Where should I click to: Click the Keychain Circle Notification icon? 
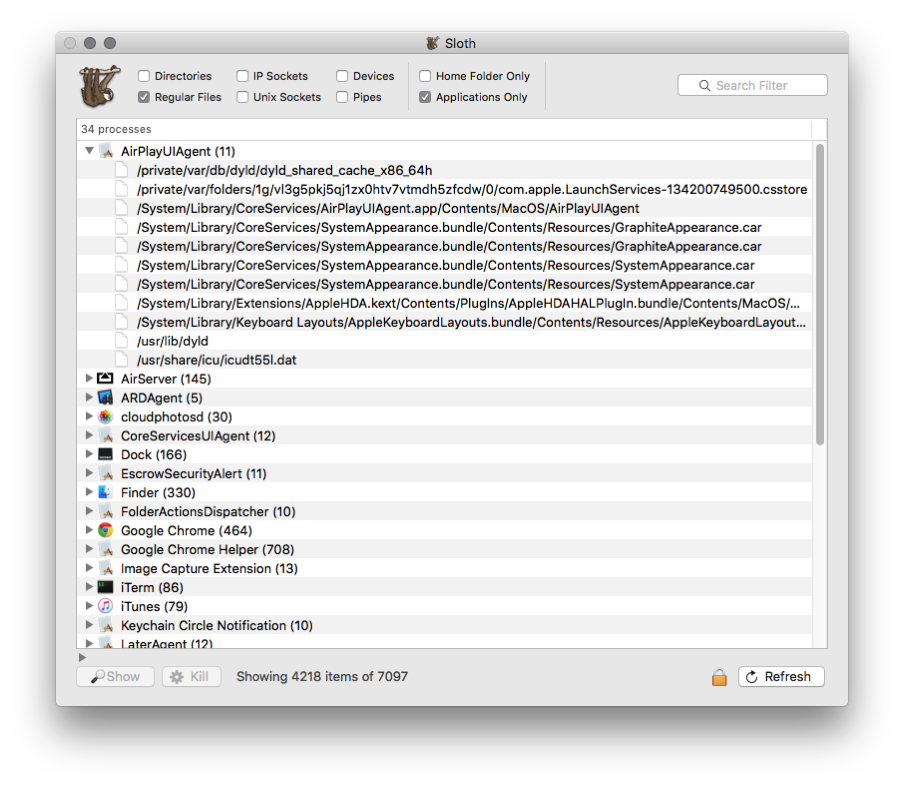pyautogui.click(x=106, y=625)
